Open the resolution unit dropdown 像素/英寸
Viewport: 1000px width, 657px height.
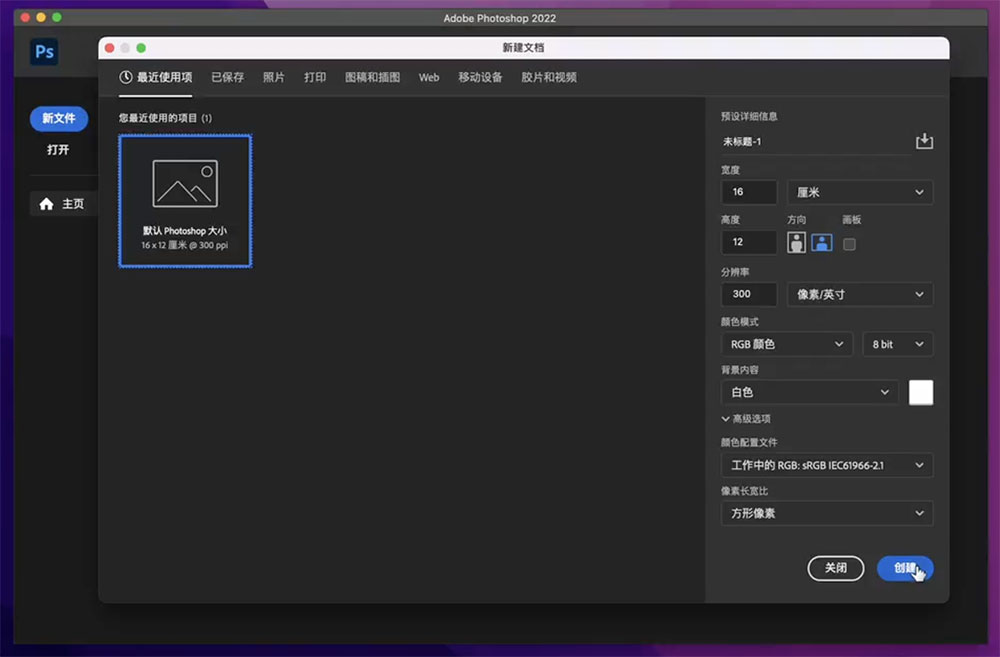(860, 294)
